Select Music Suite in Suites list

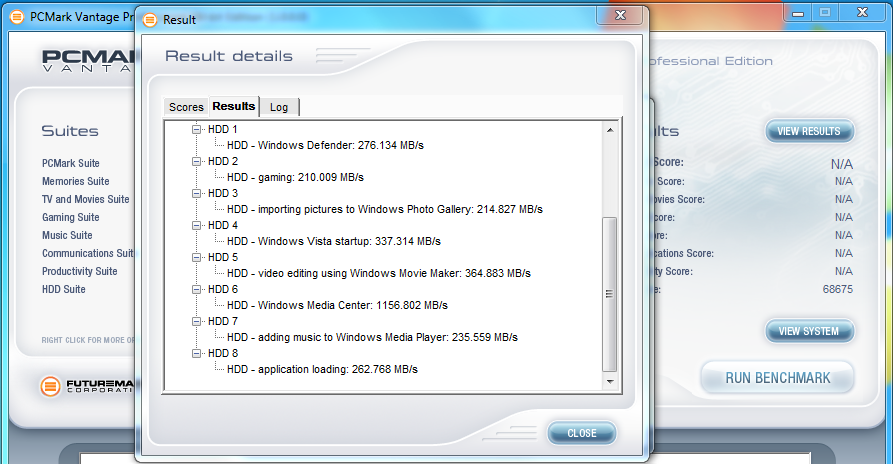[67, 235]
